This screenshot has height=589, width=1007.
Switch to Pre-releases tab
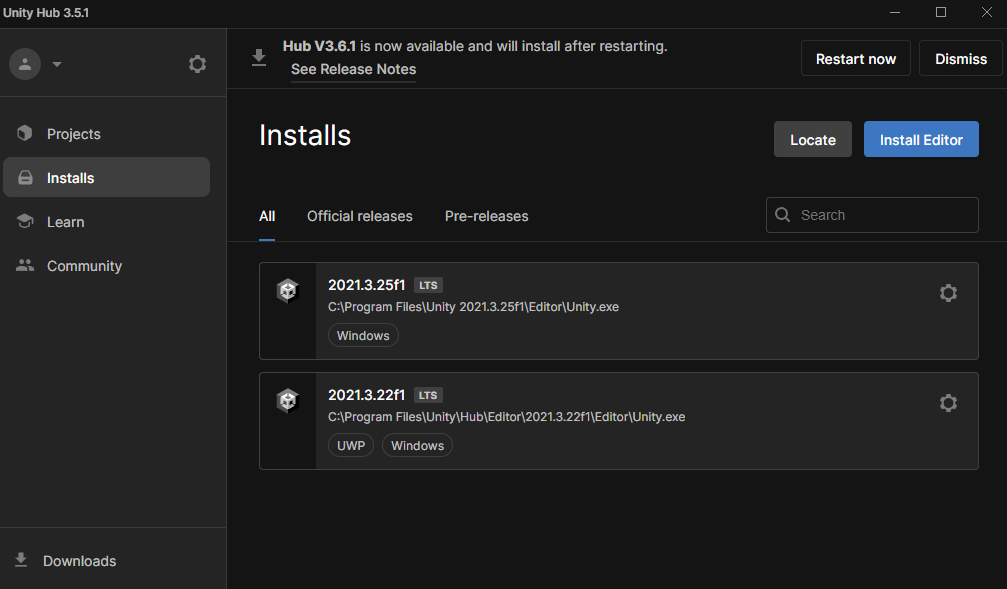(486, 216)
